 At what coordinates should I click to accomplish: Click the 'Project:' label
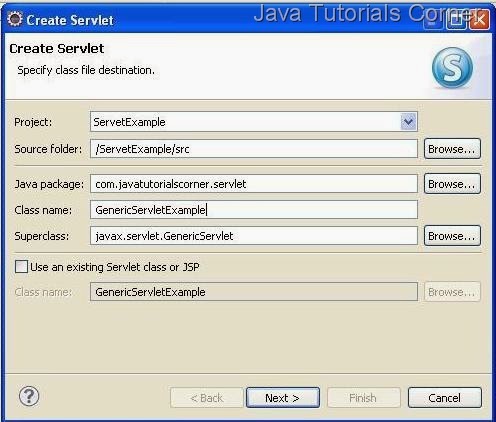pos(33,122)
